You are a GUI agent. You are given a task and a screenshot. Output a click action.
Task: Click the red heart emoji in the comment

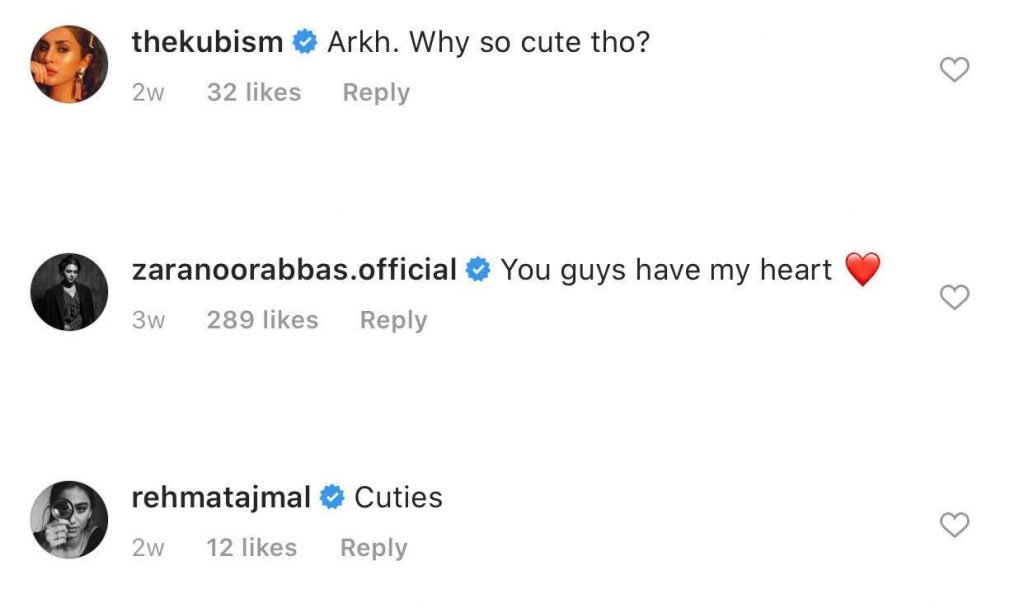pyautogui.click(x=862, y=270)
